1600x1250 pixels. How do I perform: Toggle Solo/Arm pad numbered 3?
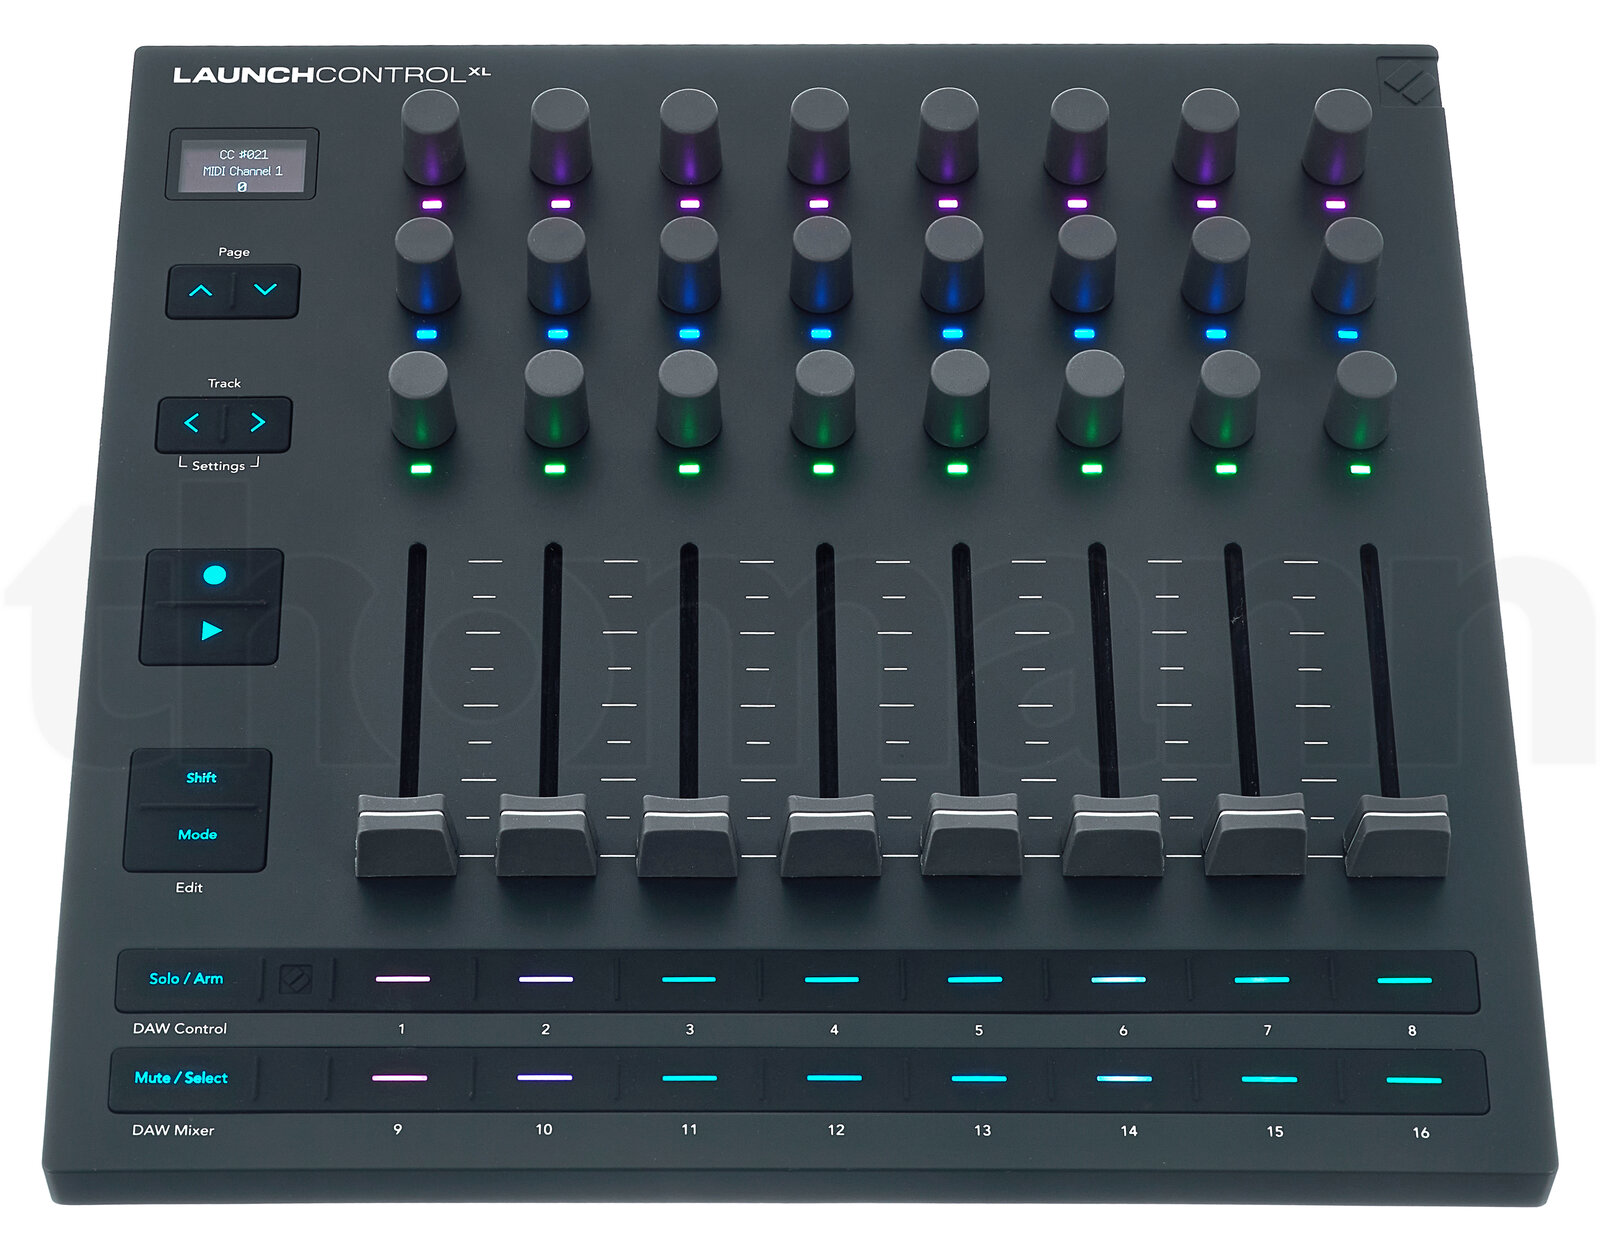click(x=689, y=979)
